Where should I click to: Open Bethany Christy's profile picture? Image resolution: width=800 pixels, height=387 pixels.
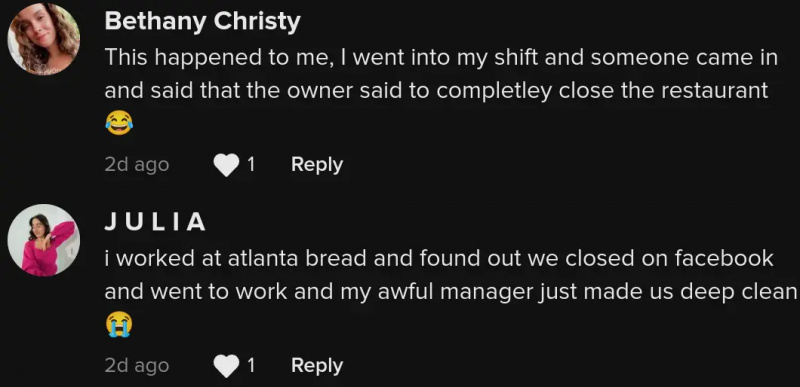pyautogui.click(x=43, y=39)
